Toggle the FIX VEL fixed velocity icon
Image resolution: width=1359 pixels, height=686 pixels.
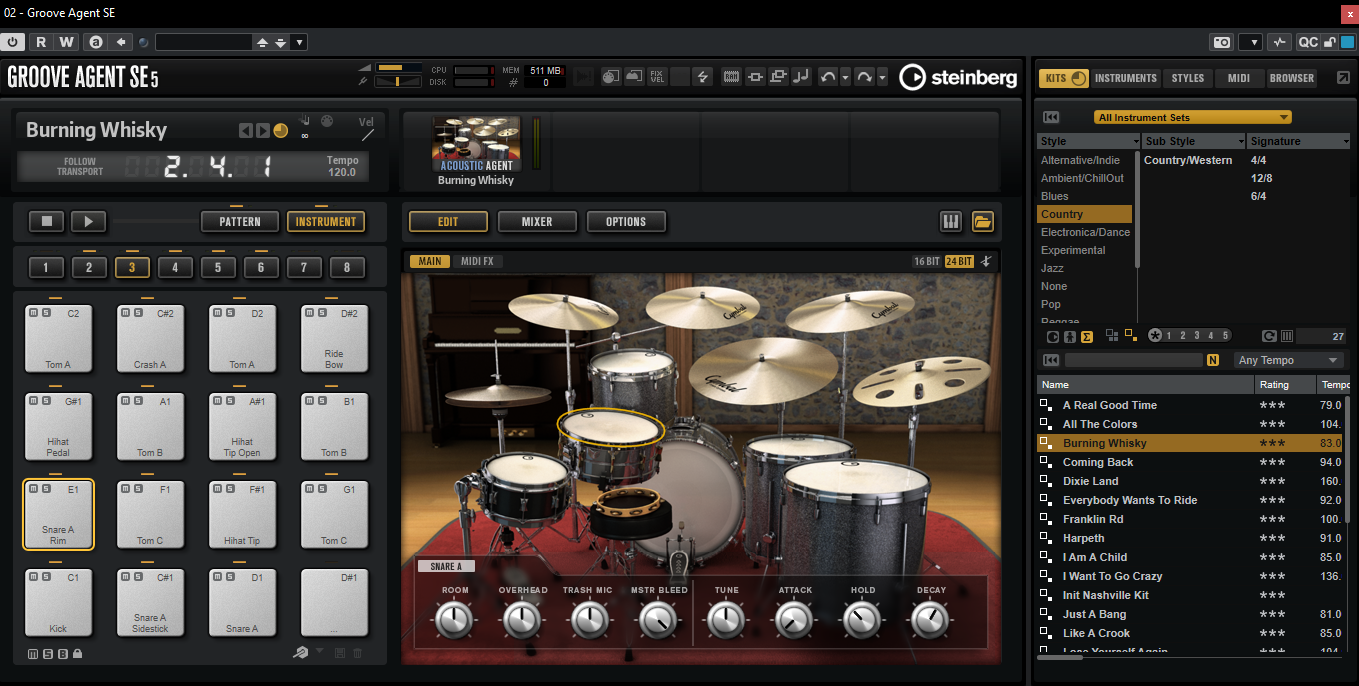(x=657, y=76)
